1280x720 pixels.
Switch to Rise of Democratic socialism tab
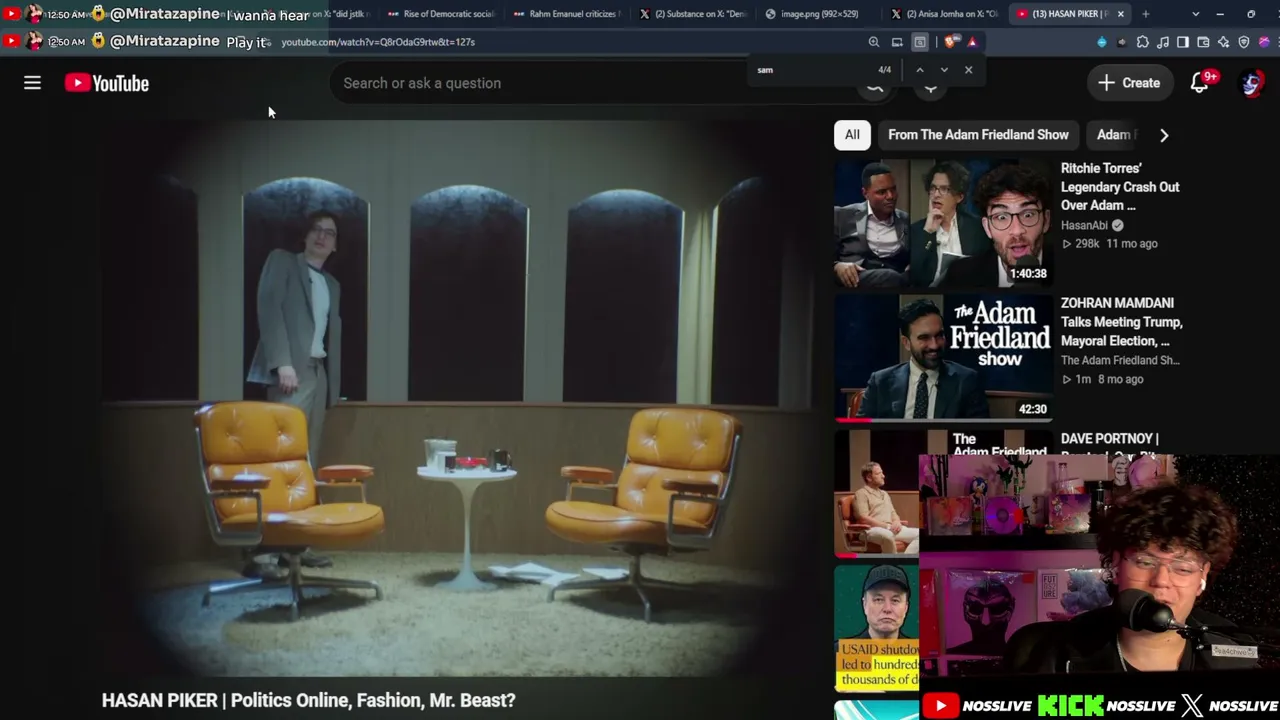click(442, 14)
